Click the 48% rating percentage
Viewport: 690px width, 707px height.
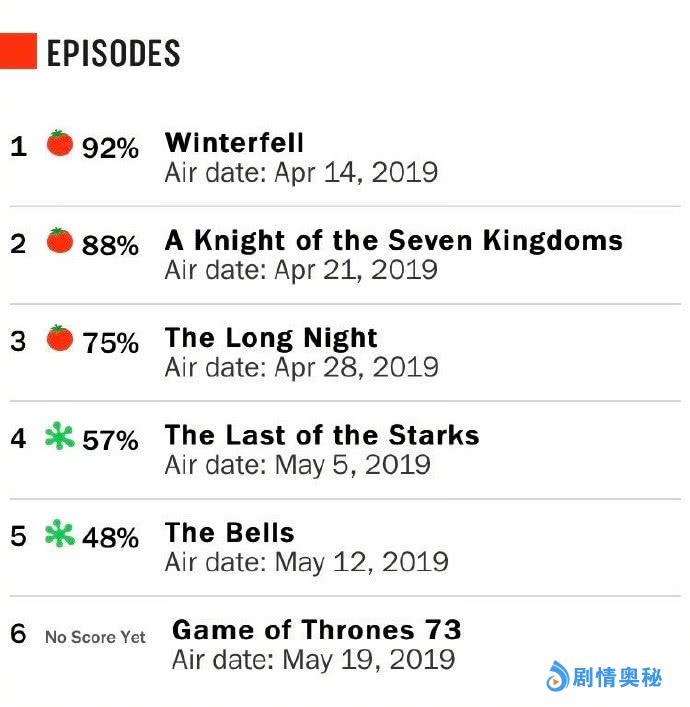click(x=110, y=538)
